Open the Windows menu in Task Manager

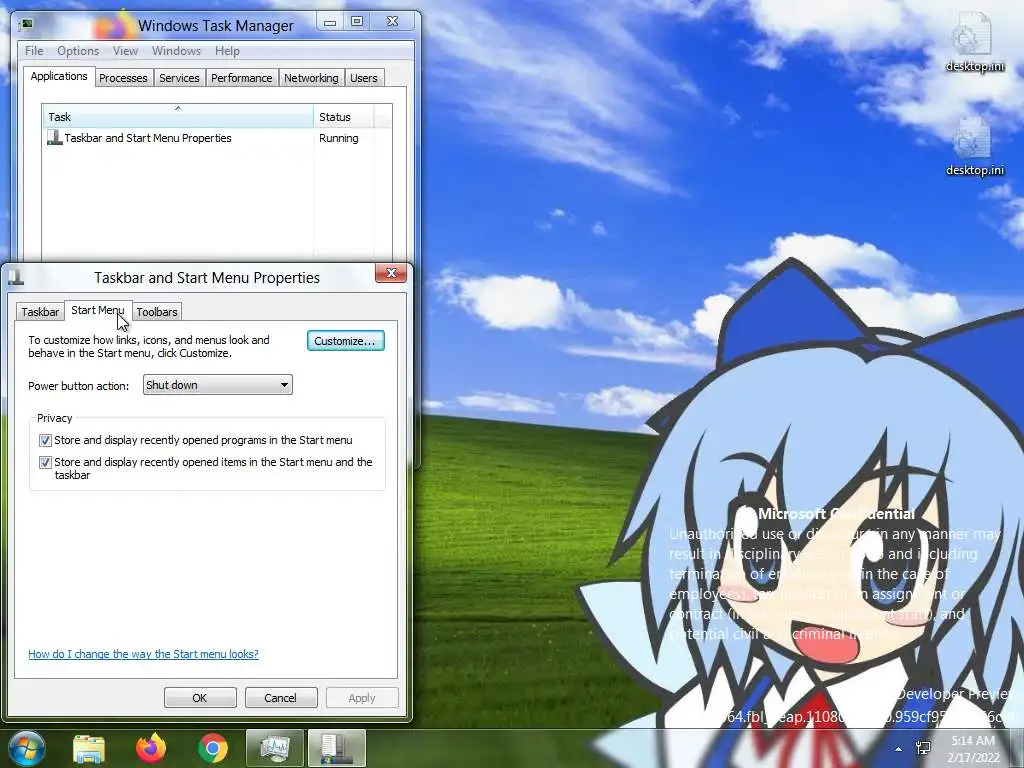(176, 51)
